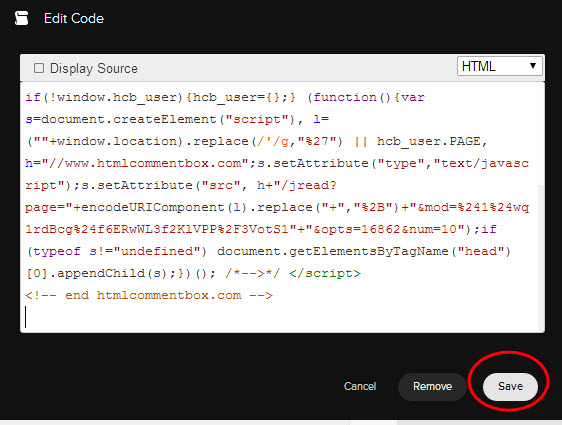Click inside the code editor's empty last line

(280, 317)
